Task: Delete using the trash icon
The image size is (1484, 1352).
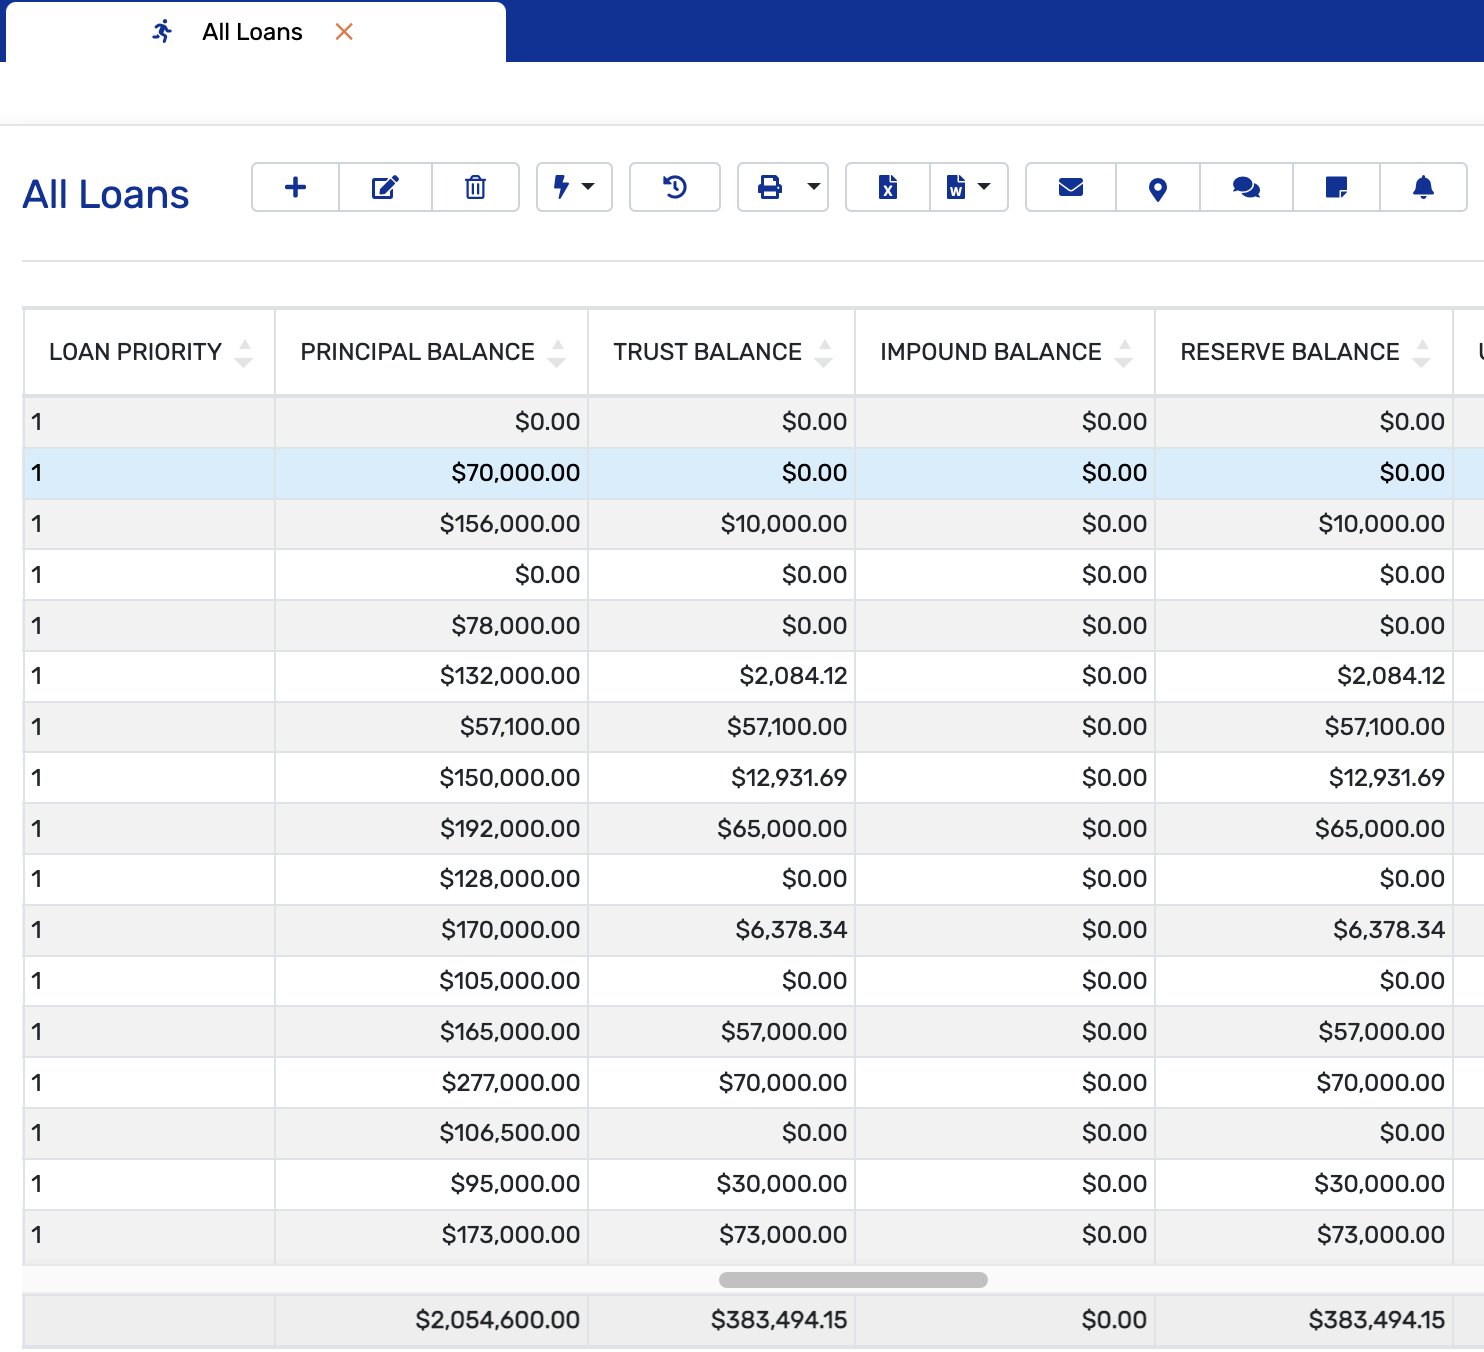Action: point(475,186)
